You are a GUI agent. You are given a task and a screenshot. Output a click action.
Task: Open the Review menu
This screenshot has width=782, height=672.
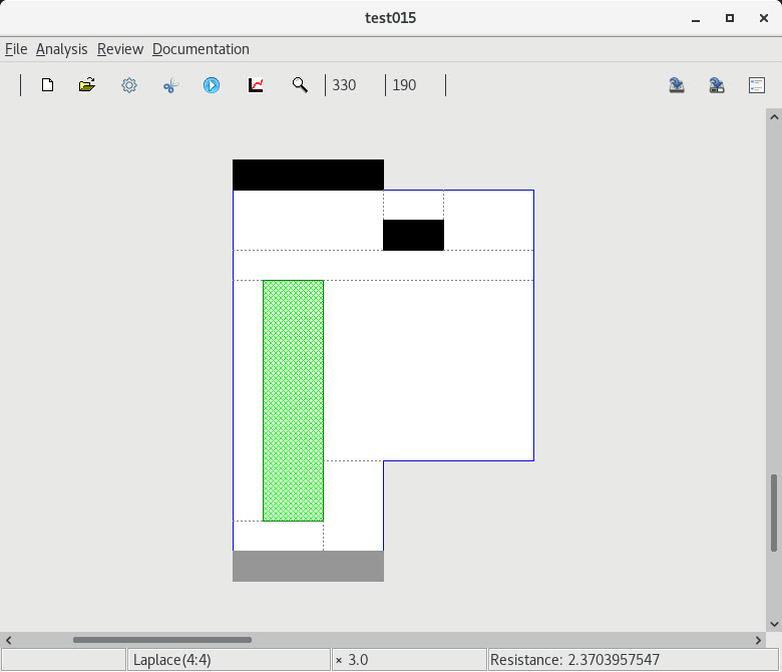click(120, 49)
